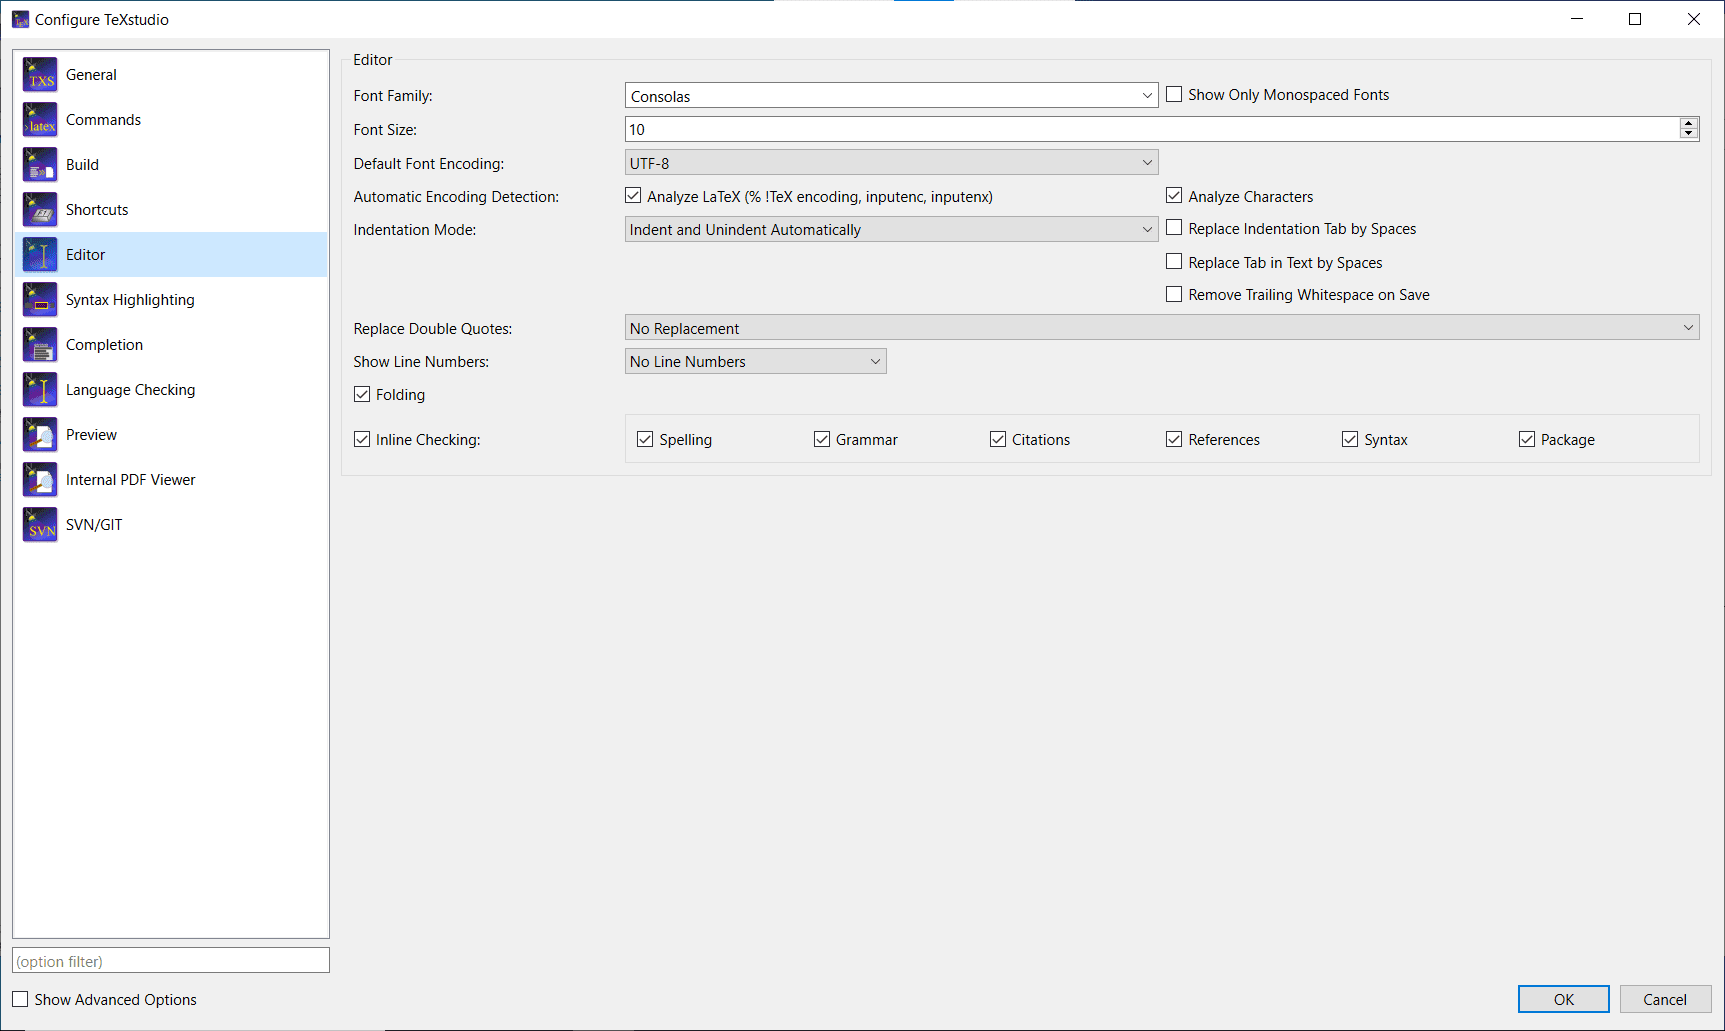Toggle Citations inline checking

998,439
